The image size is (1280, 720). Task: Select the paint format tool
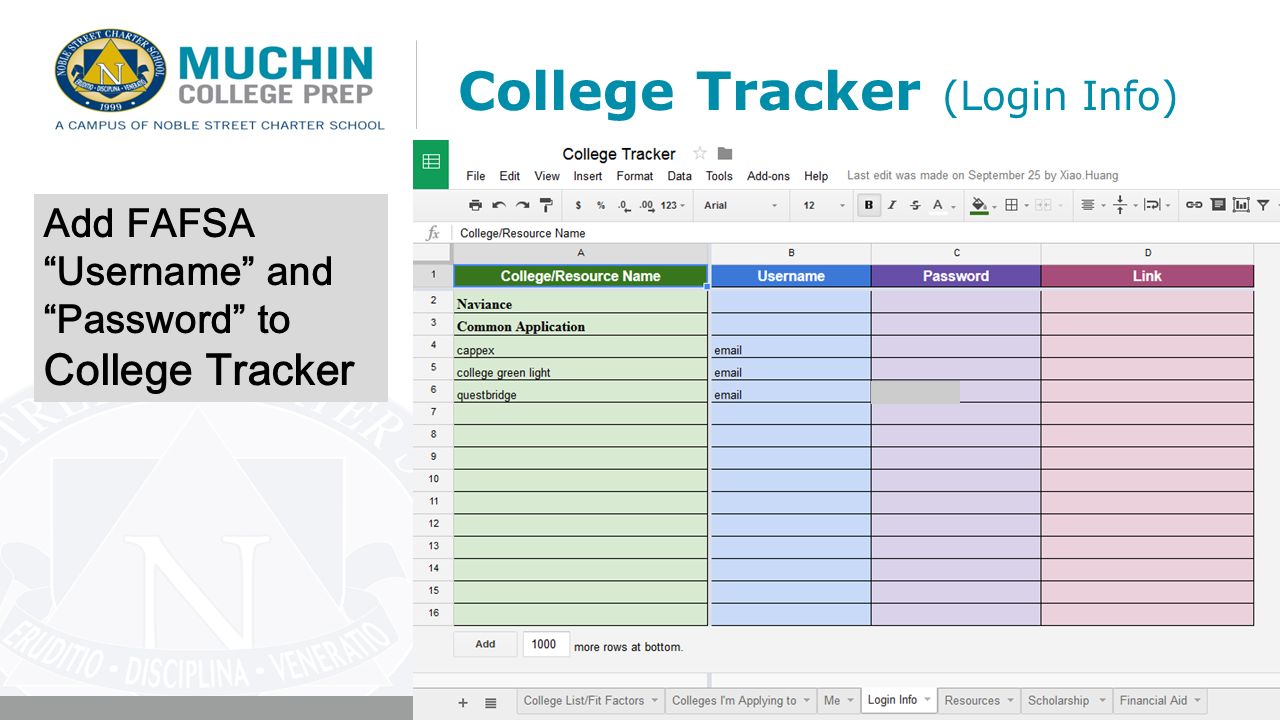546,205
